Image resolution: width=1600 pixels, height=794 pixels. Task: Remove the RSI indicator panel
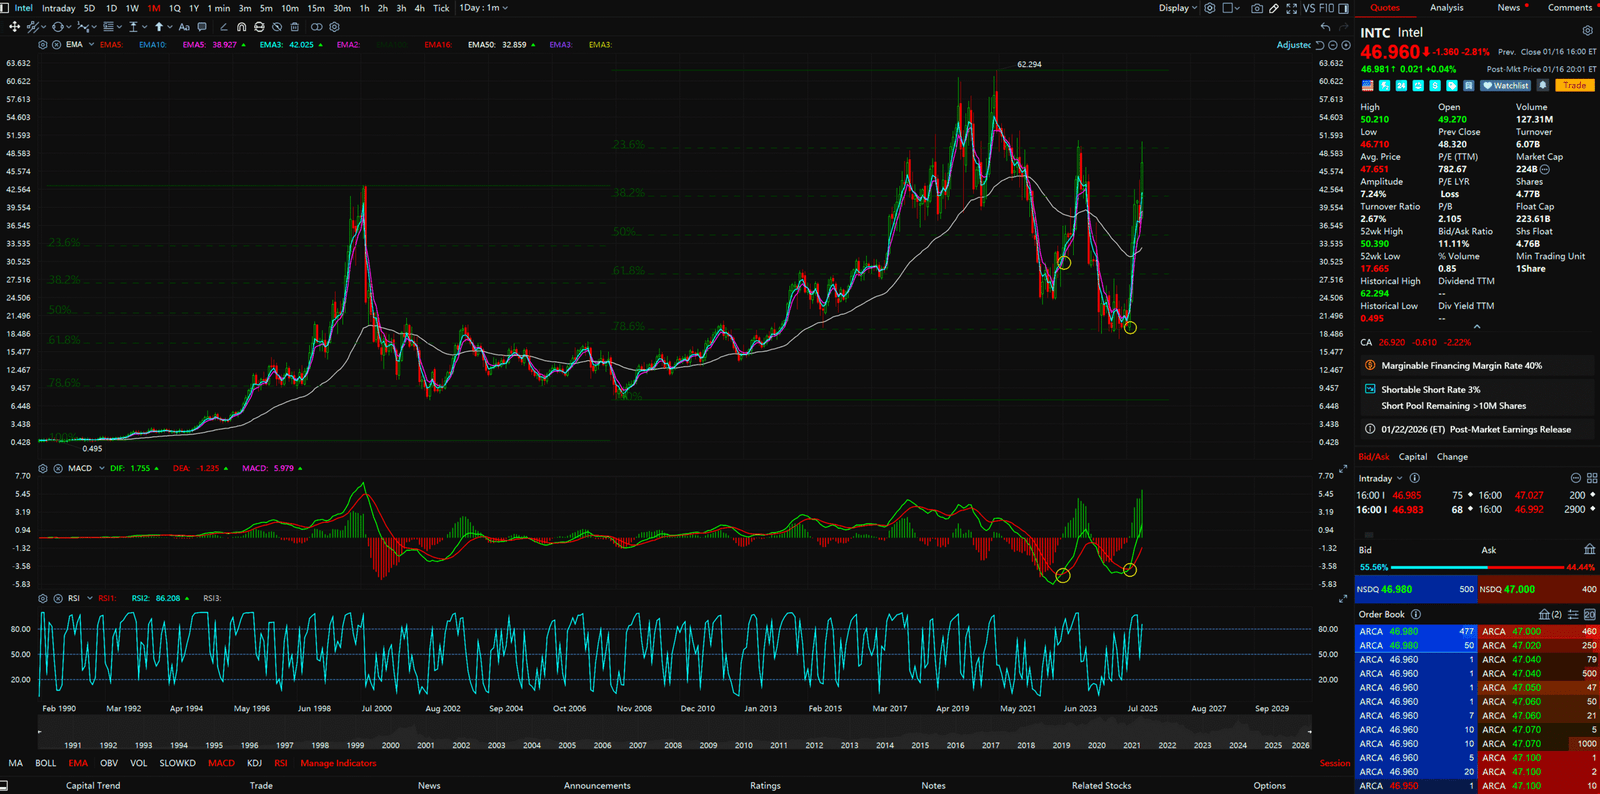[58, 598]
